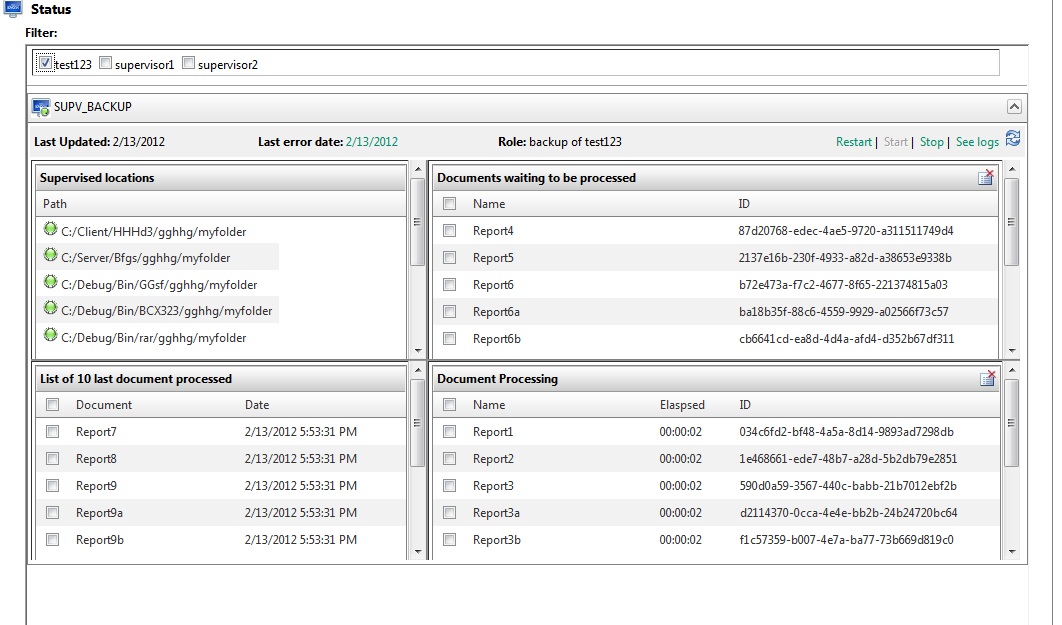The image size is (1062, 625).
Task: Click scroll-down arrow of Documents waiting list
Action: [x=1012, y=351]
